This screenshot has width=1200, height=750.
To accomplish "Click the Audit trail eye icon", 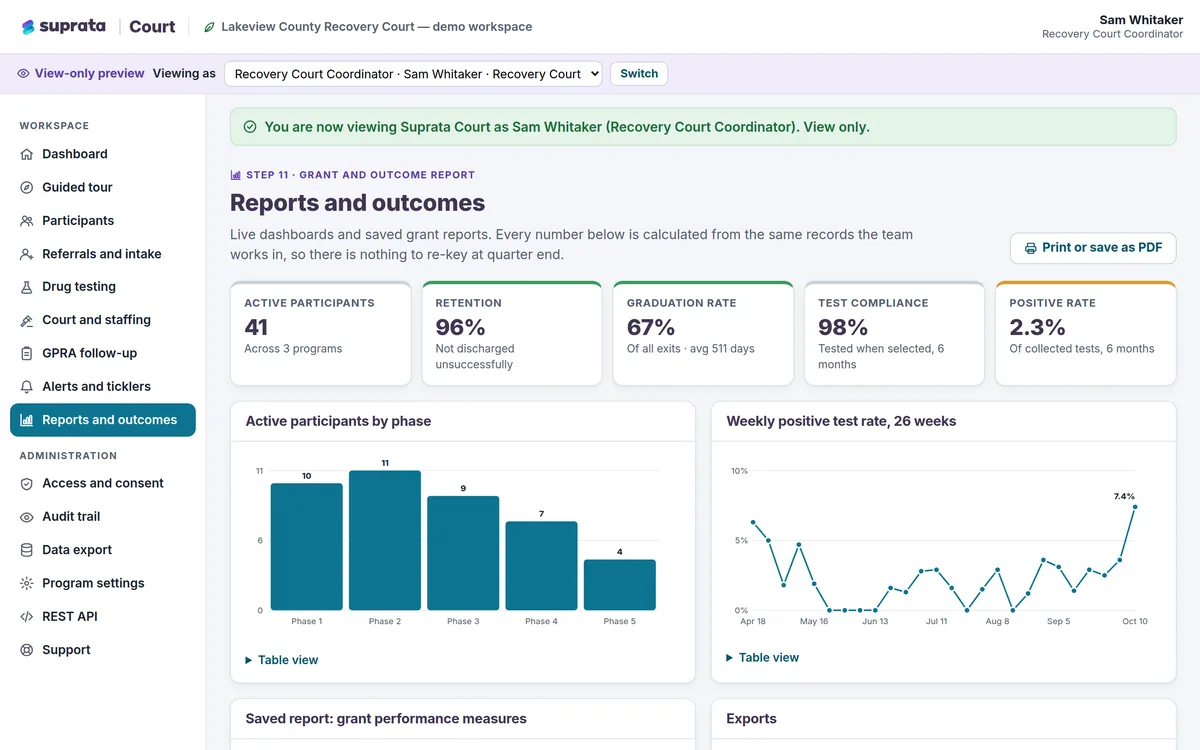I will [x=27, y=517].
